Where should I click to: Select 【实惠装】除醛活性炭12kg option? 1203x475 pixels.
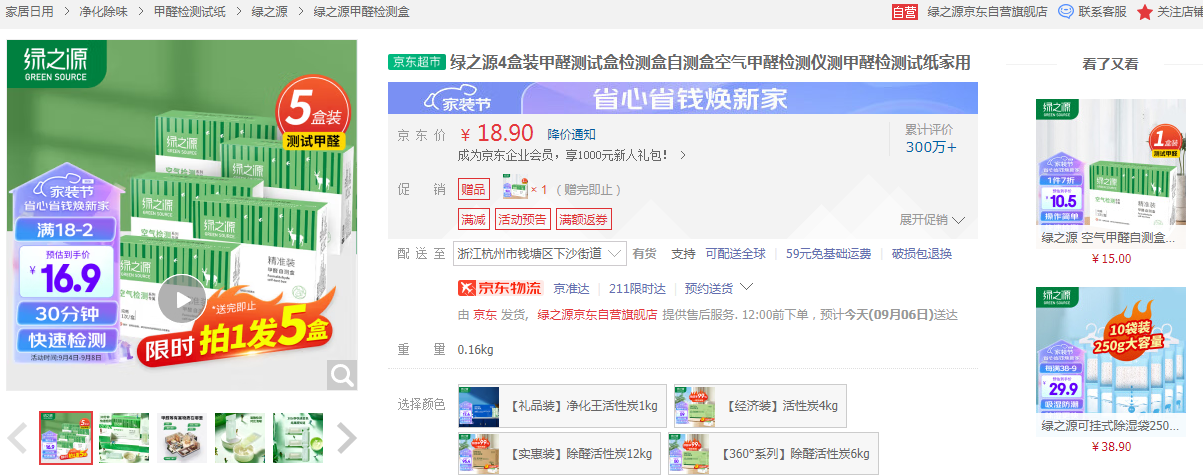tap(560, 454)
